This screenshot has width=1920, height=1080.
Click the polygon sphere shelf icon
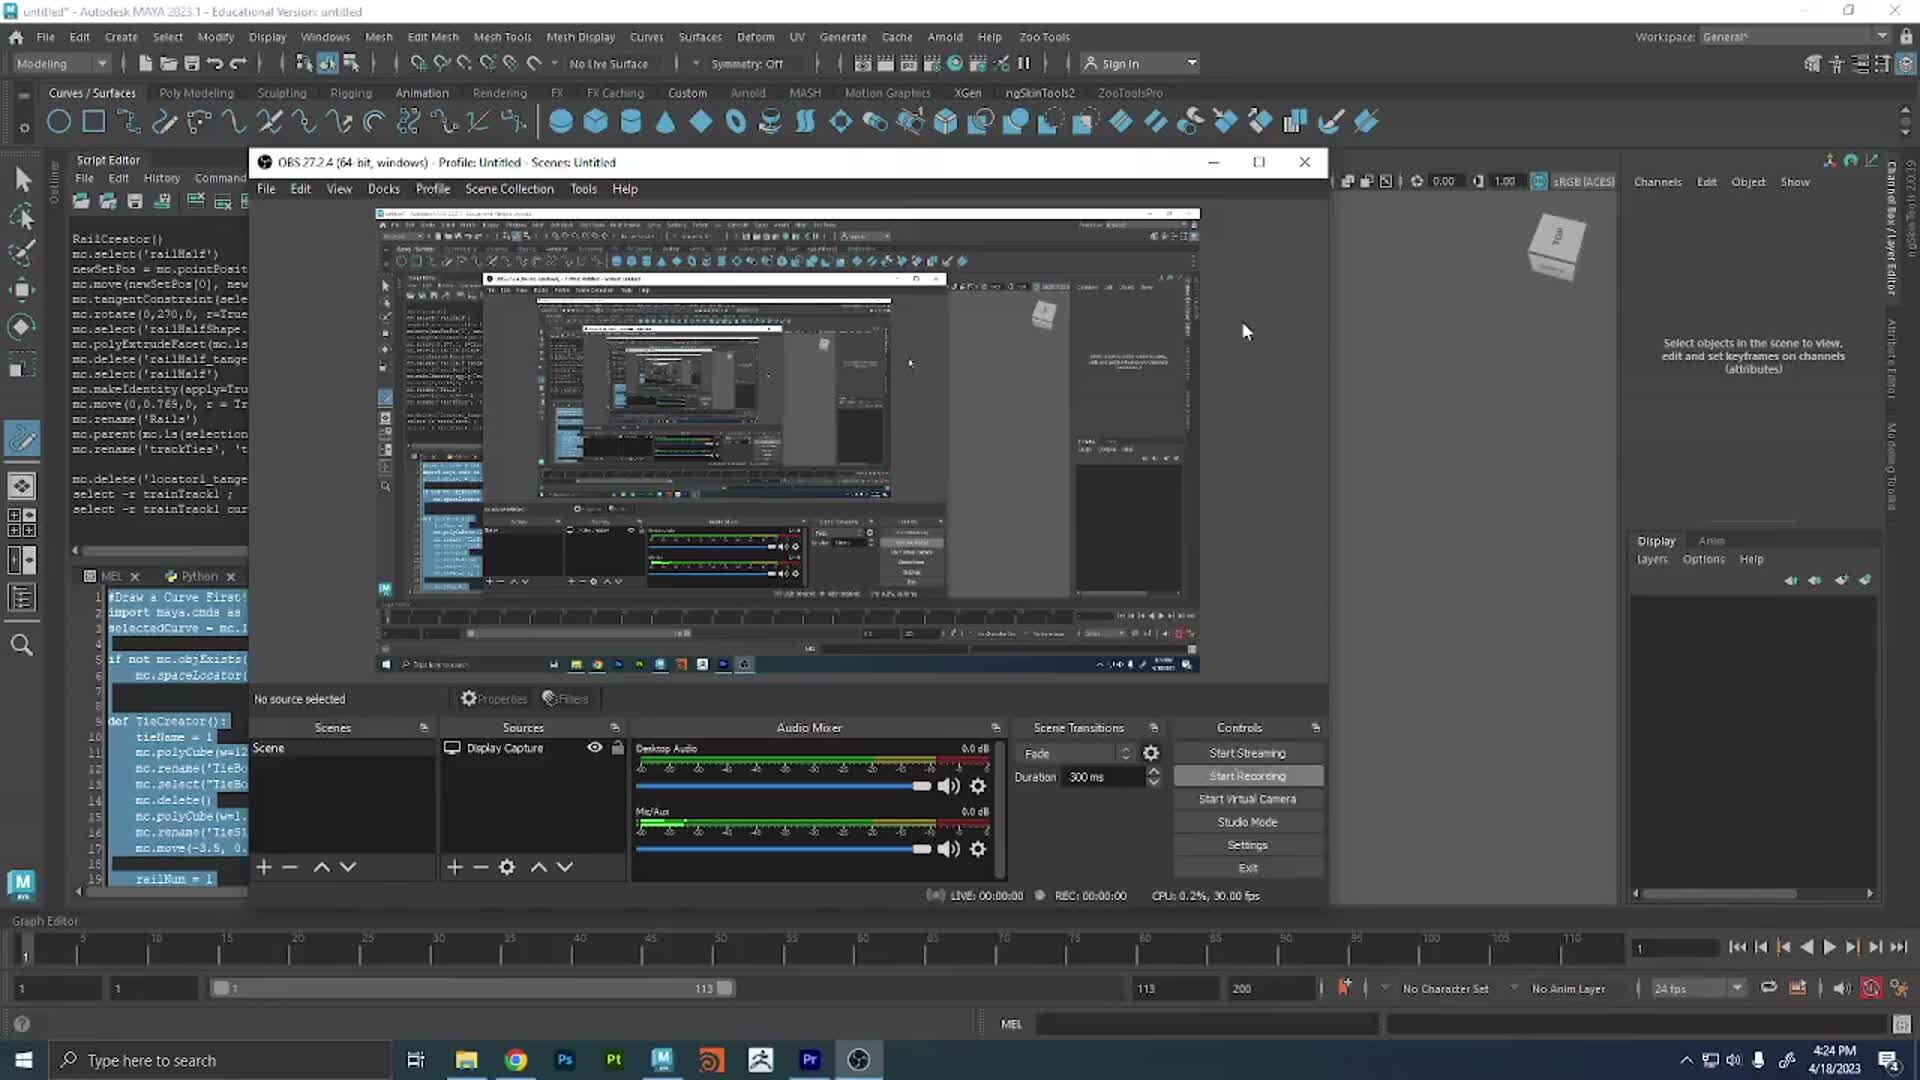click(561, 122)
